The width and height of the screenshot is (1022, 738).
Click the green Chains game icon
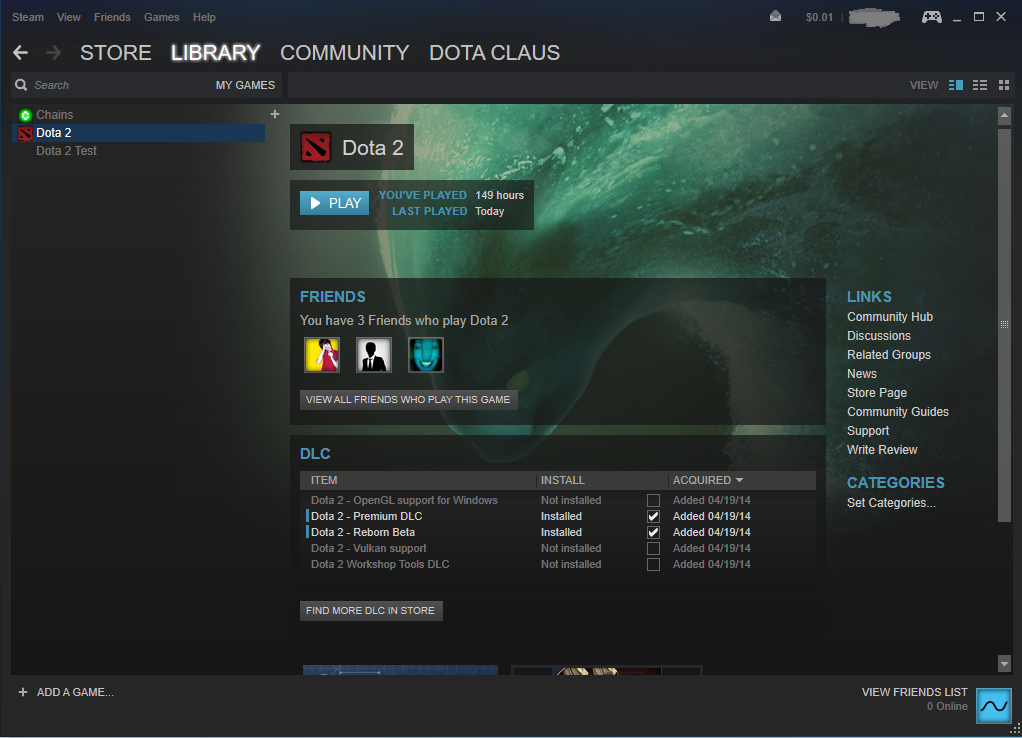coord(25,115)
